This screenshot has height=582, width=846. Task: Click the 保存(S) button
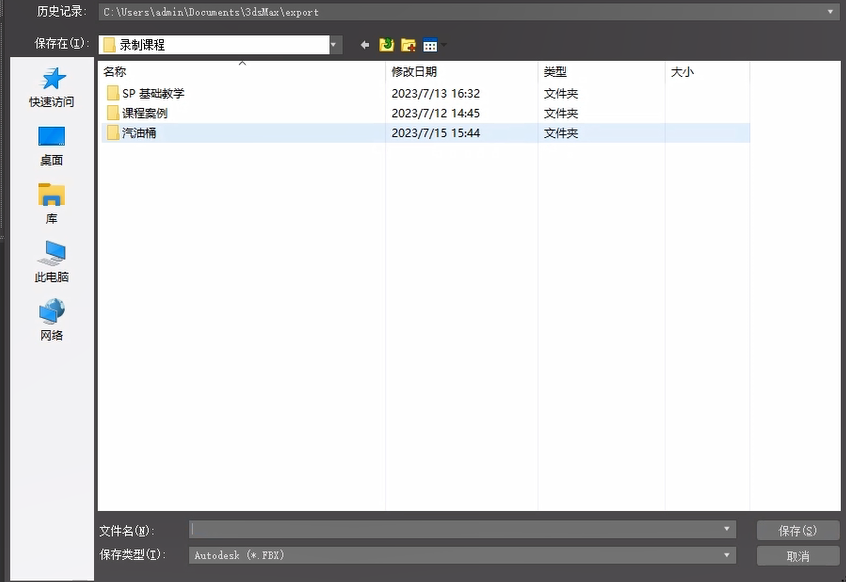click(x=797, y=530)
